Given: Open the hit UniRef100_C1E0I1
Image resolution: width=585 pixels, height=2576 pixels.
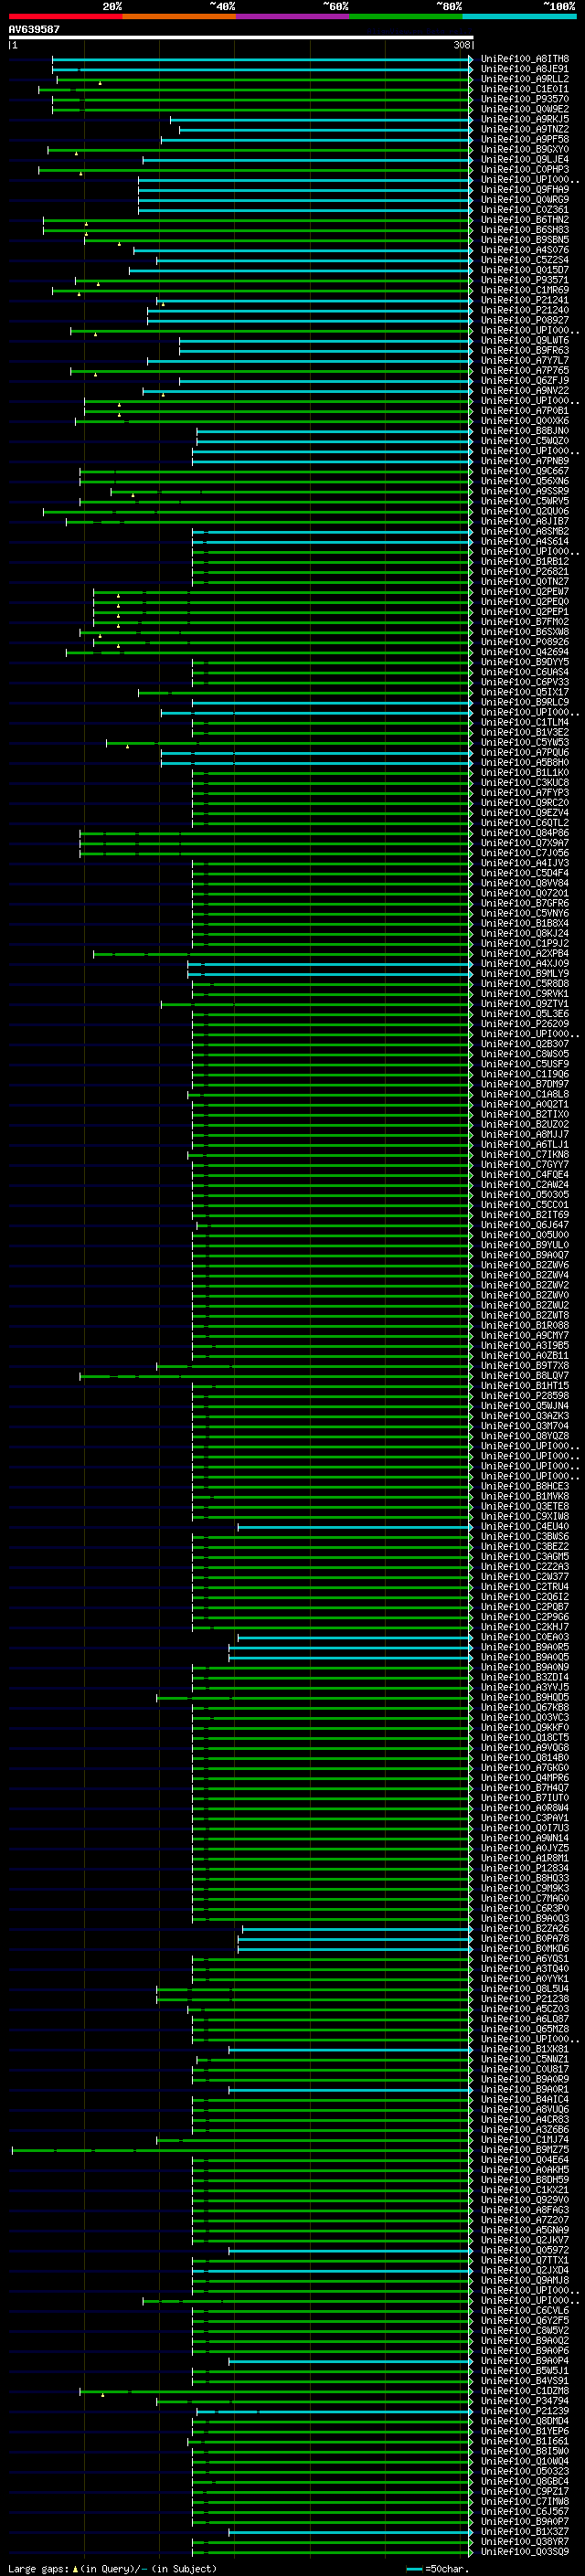Looking at the screenshot, I should point(525,89).
